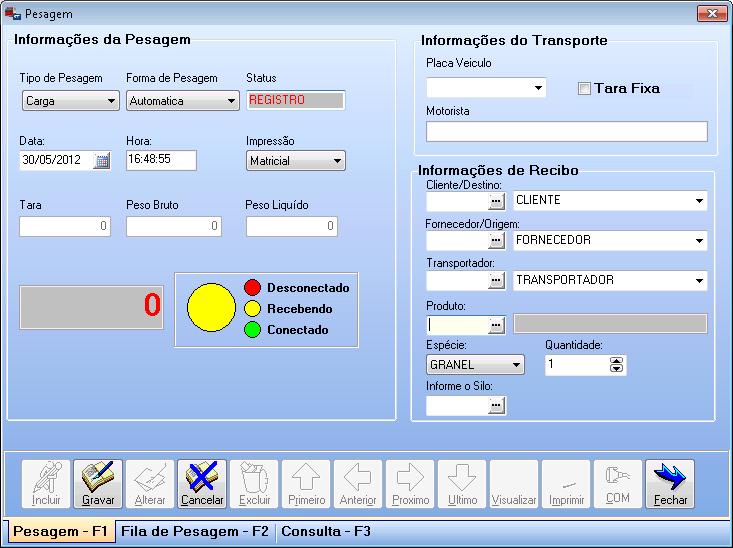This screenshot has height=548, width=733.
Task: Click the Motorista text field
Action: 566,131
